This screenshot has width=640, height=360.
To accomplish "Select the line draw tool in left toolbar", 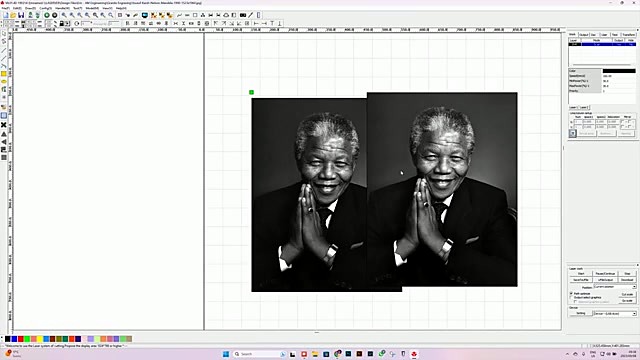I will pyautogui.click(x=4, y=50).
